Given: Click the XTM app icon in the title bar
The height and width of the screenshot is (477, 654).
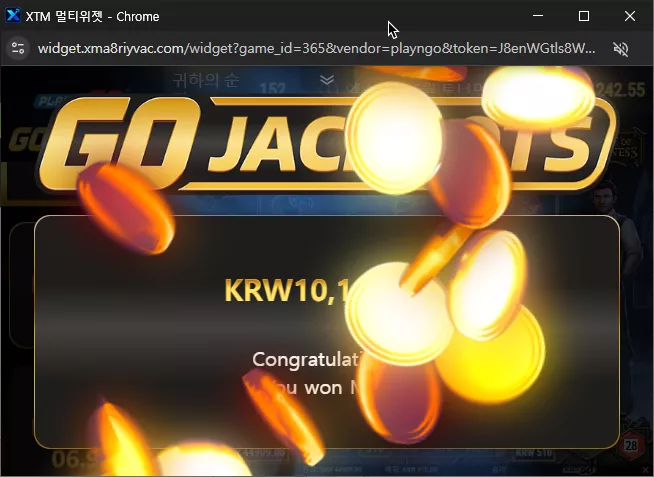Looking at the screenshot, I should click(13, 16).
